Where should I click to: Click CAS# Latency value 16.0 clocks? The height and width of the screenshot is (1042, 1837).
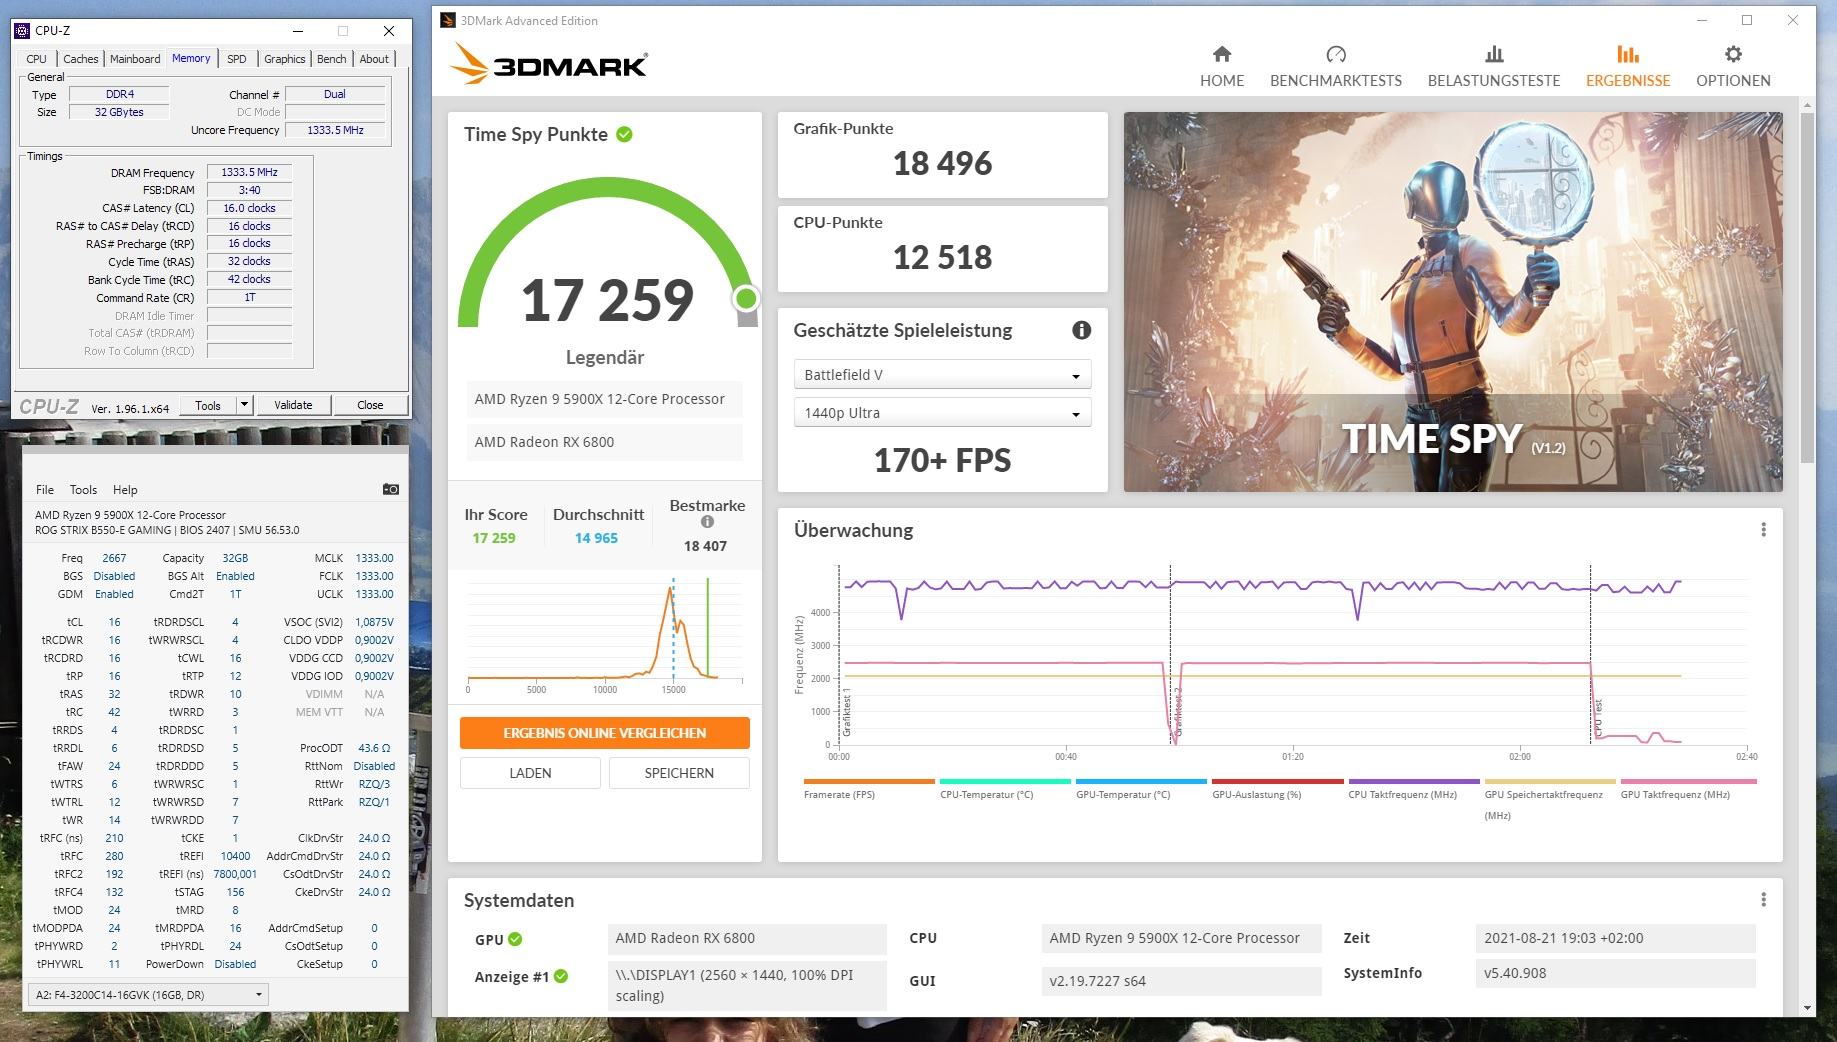(249, 208)
